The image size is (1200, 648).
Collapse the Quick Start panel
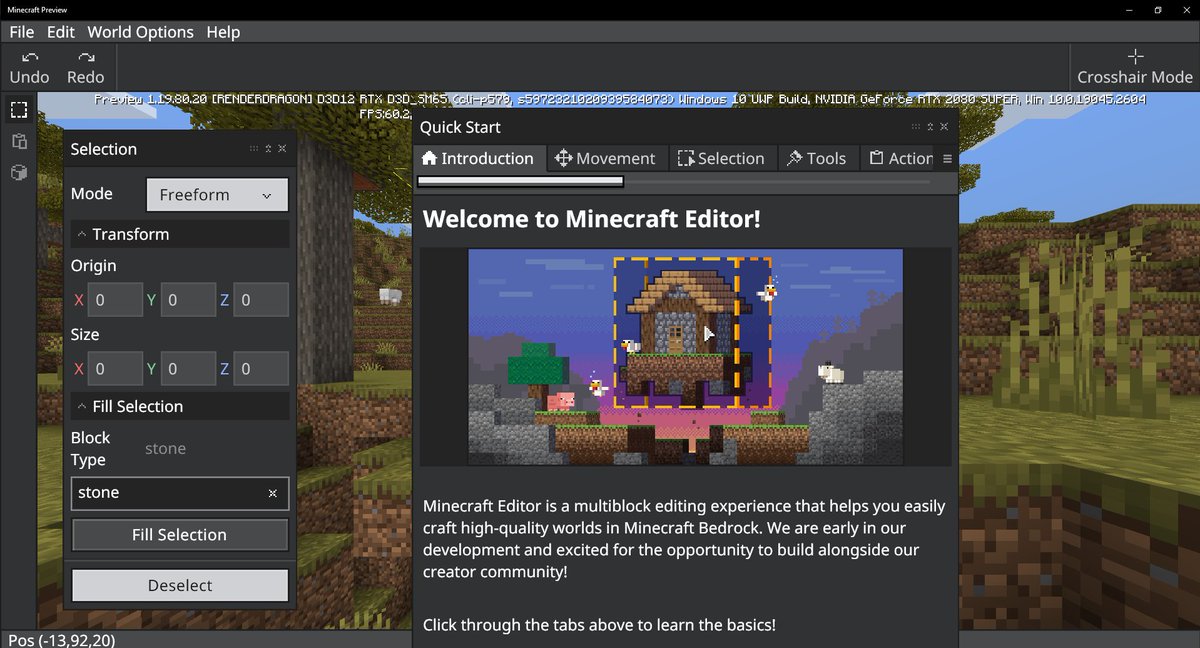point(930,127)
